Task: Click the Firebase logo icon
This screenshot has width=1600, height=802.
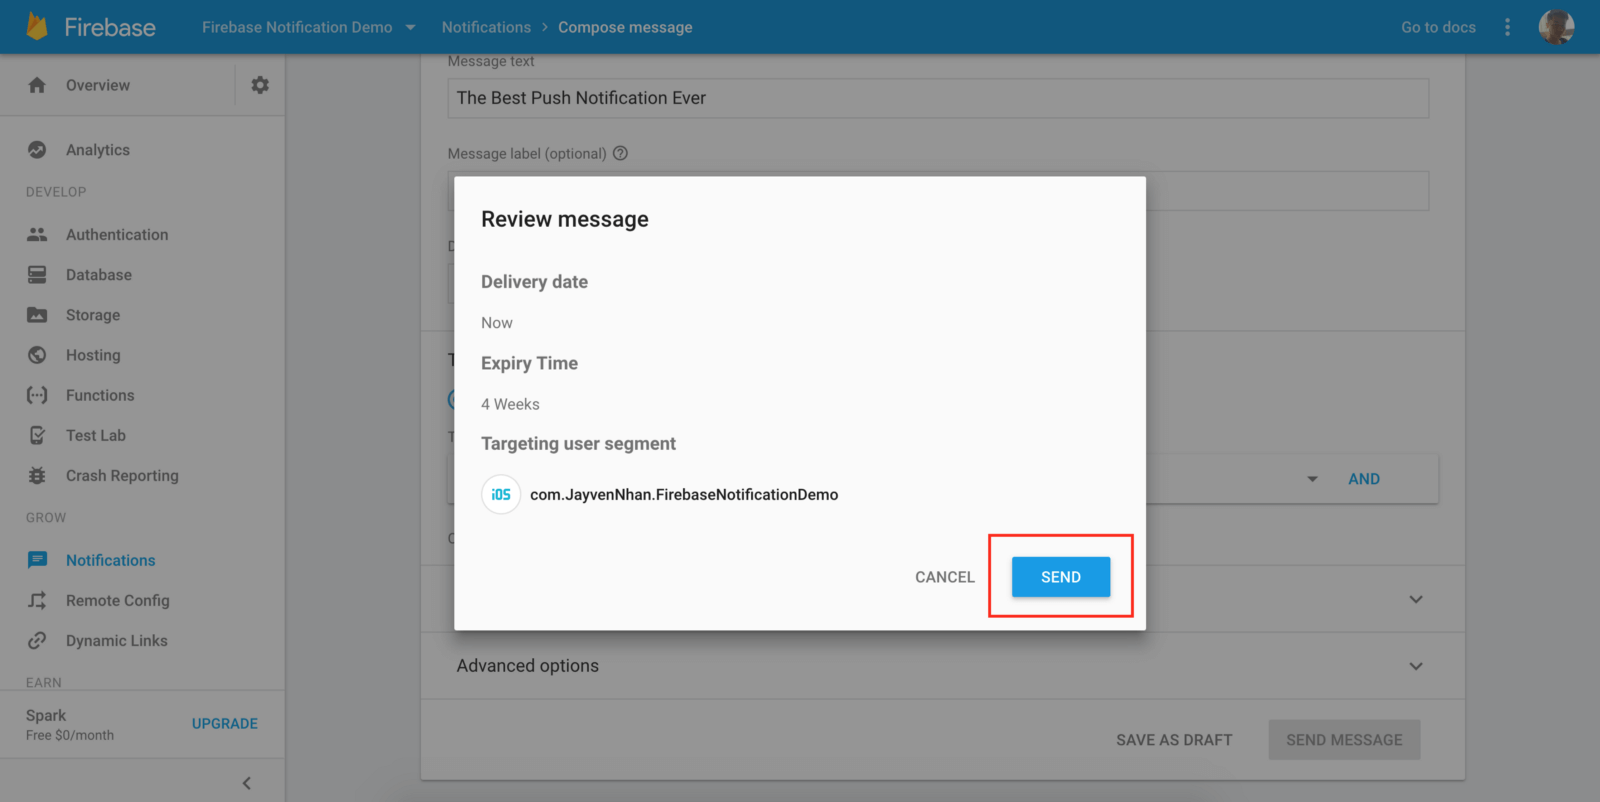Action: click(37, 26)
